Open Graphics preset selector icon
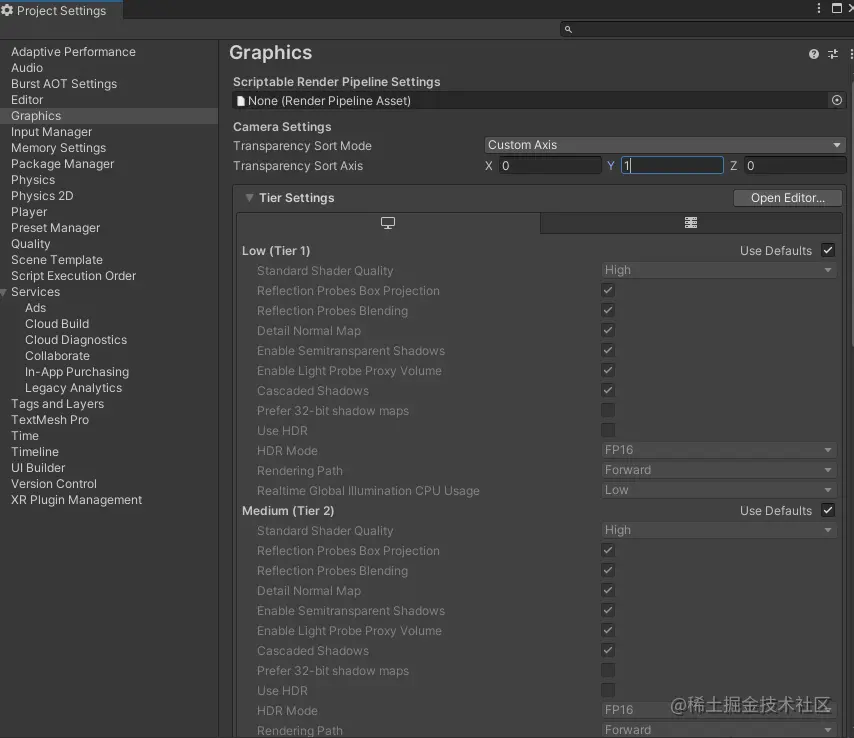This screenshot has height=738, width=854. click(x=833, y=54)
